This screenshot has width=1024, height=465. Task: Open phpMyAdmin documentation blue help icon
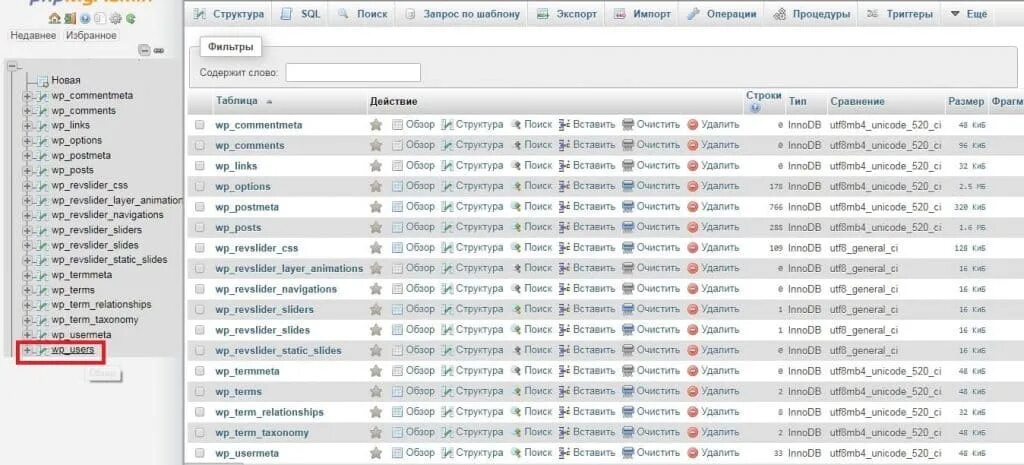86,18
